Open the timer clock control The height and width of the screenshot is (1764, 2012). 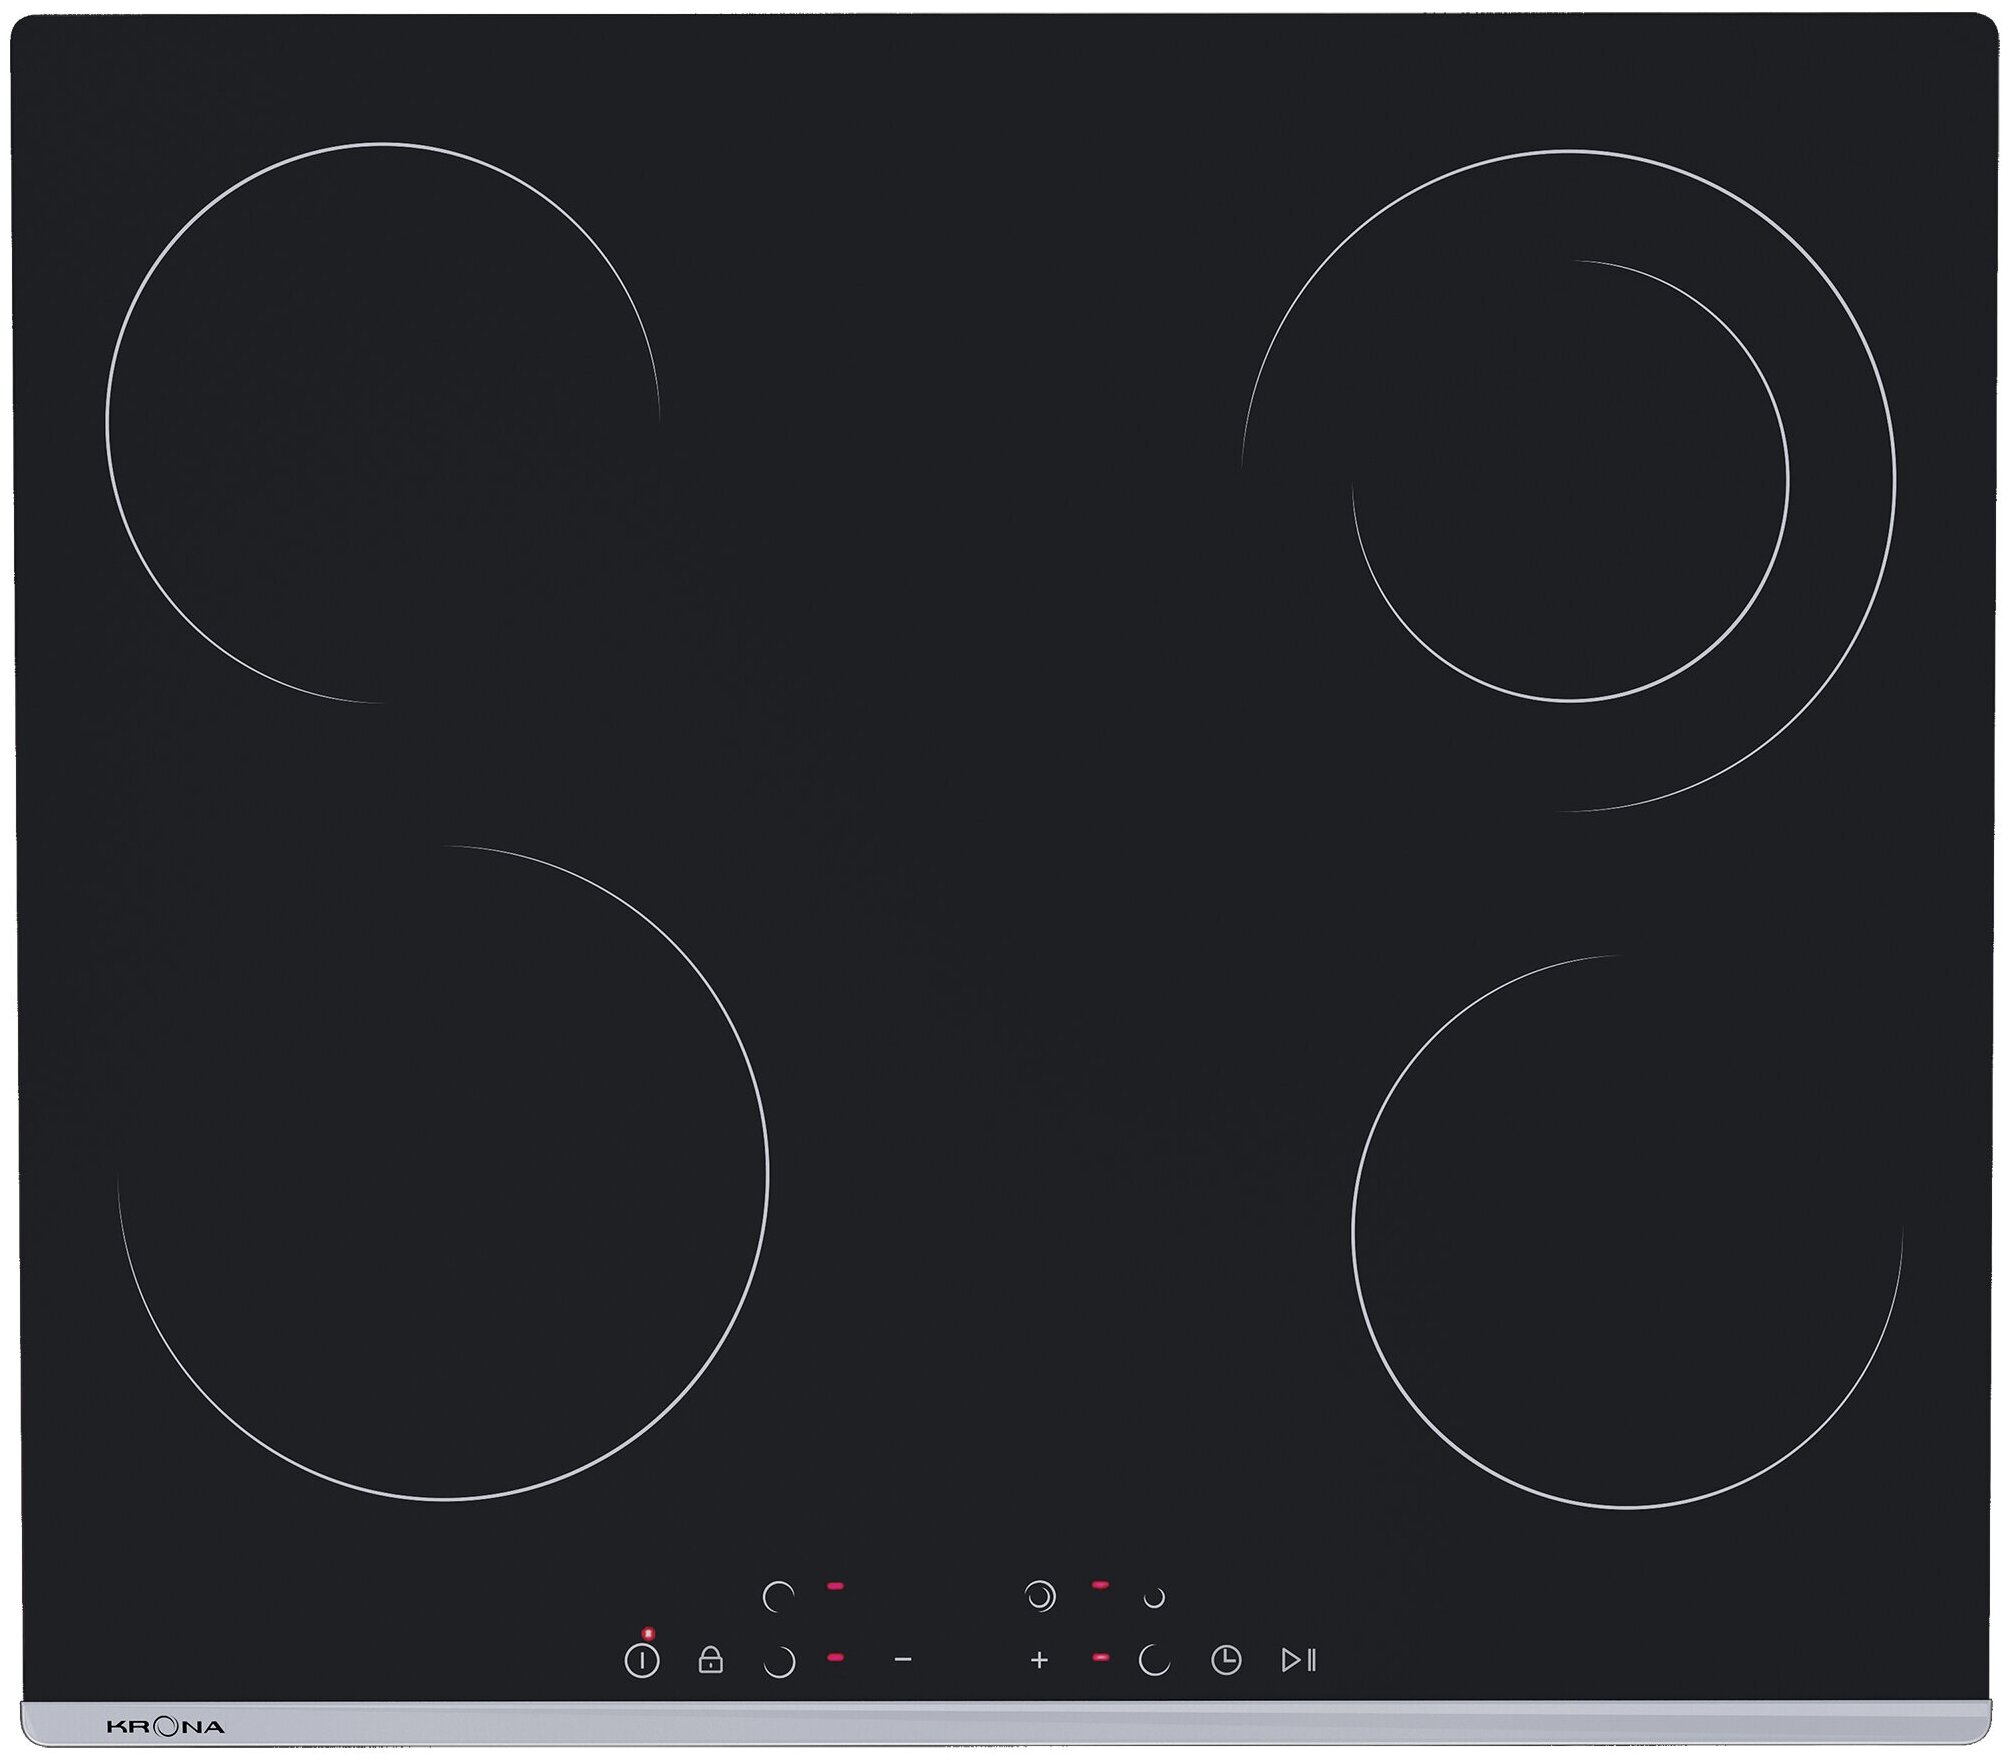(x=1226, y=1661)
